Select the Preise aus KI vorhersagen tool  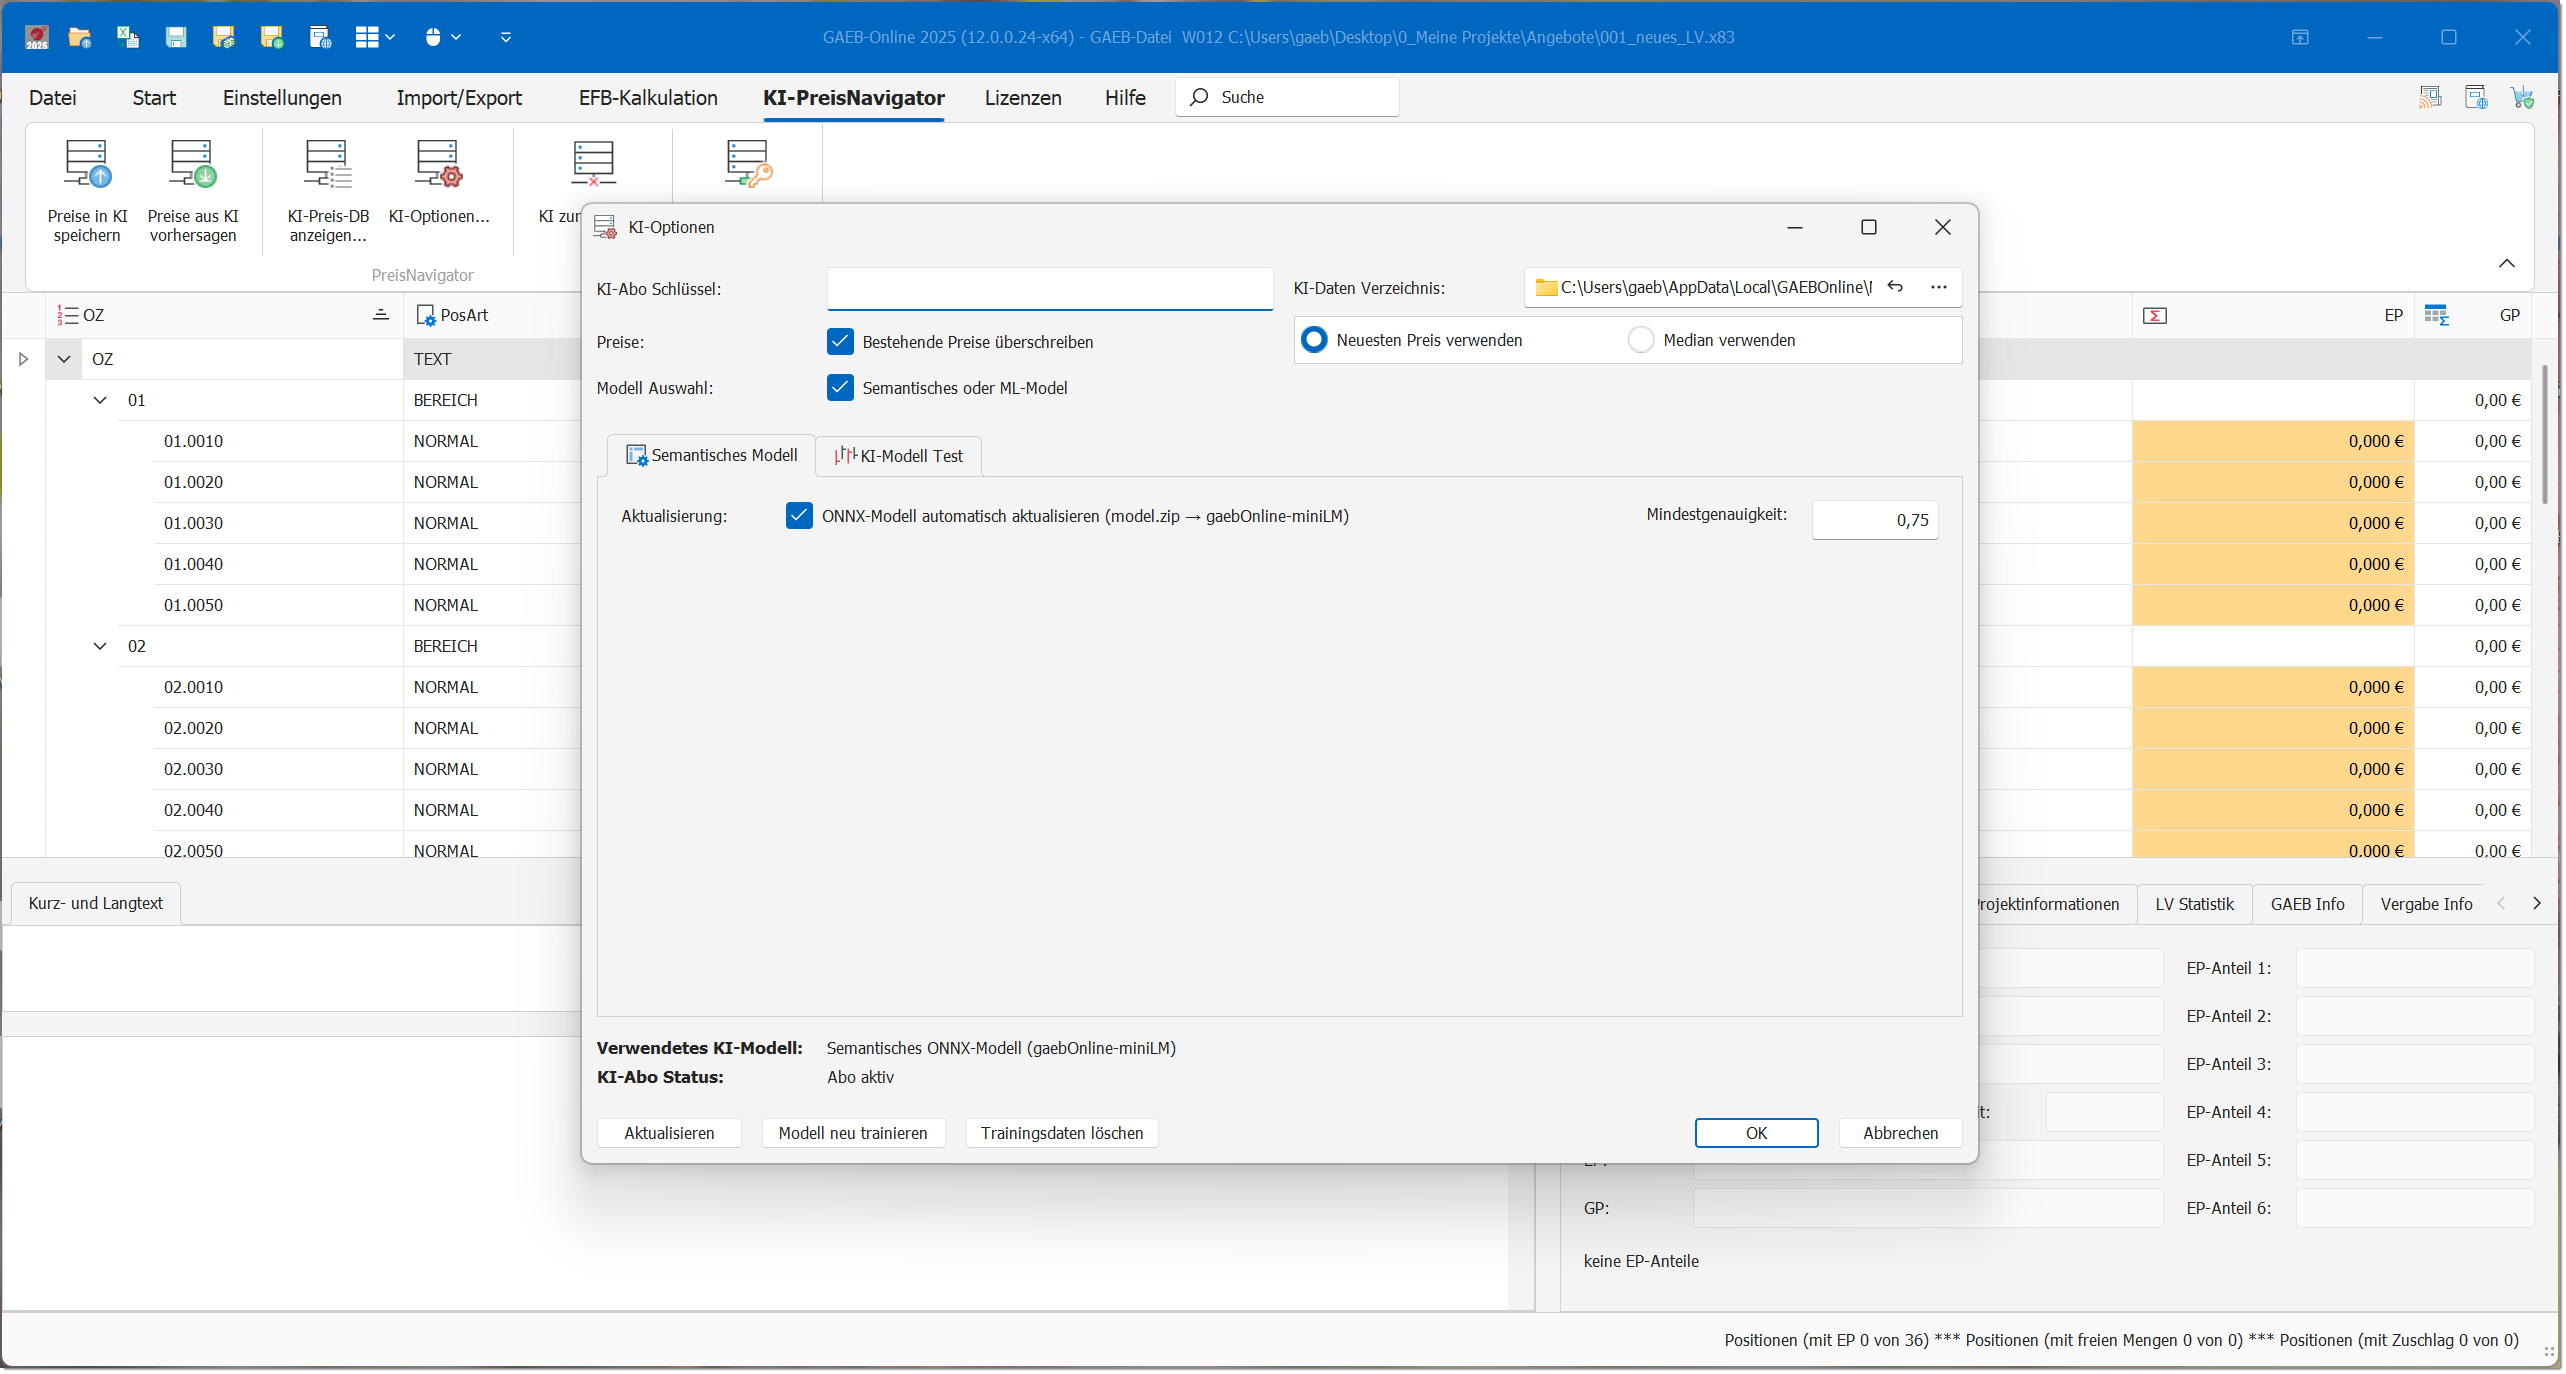click(193, 190)
